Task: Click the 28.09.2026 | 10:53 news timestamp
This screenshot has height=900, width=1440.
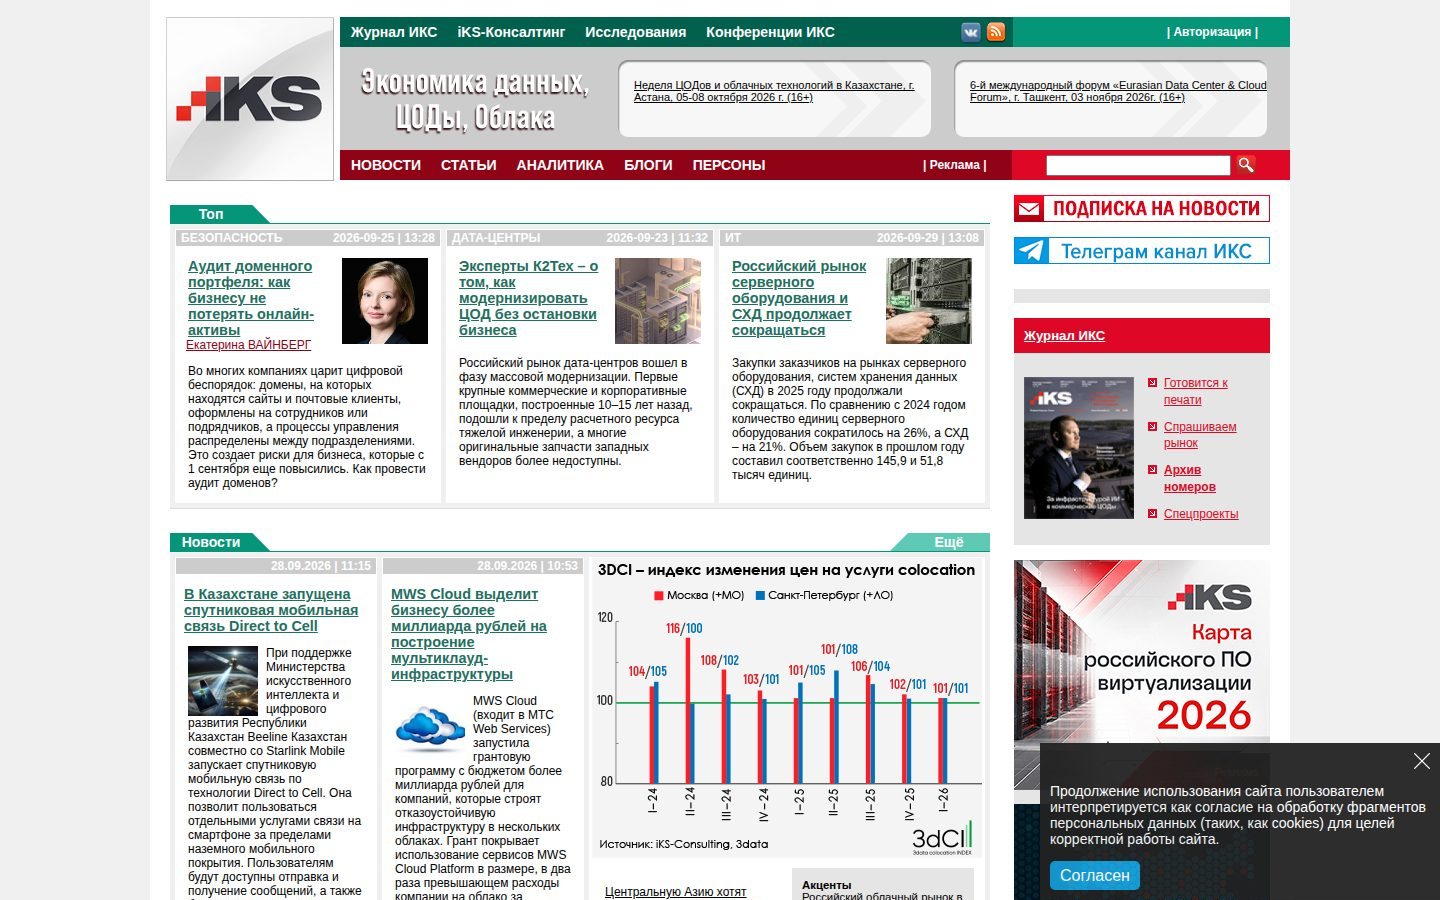Action: click(527, 566)
